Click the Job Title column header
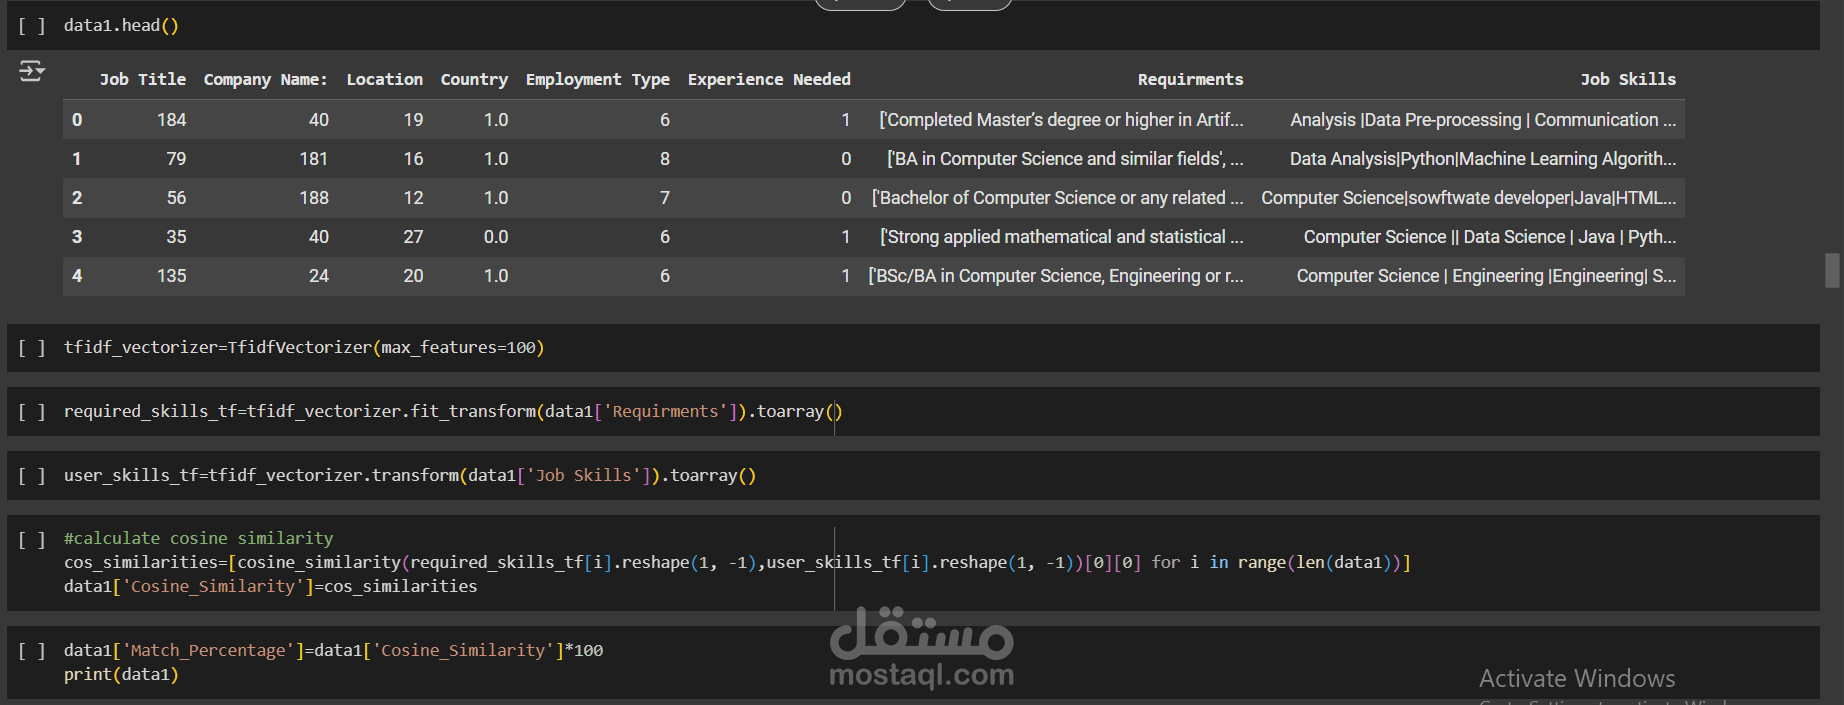The height and width of the screenshot is (705, 1844). click(143, 79)
